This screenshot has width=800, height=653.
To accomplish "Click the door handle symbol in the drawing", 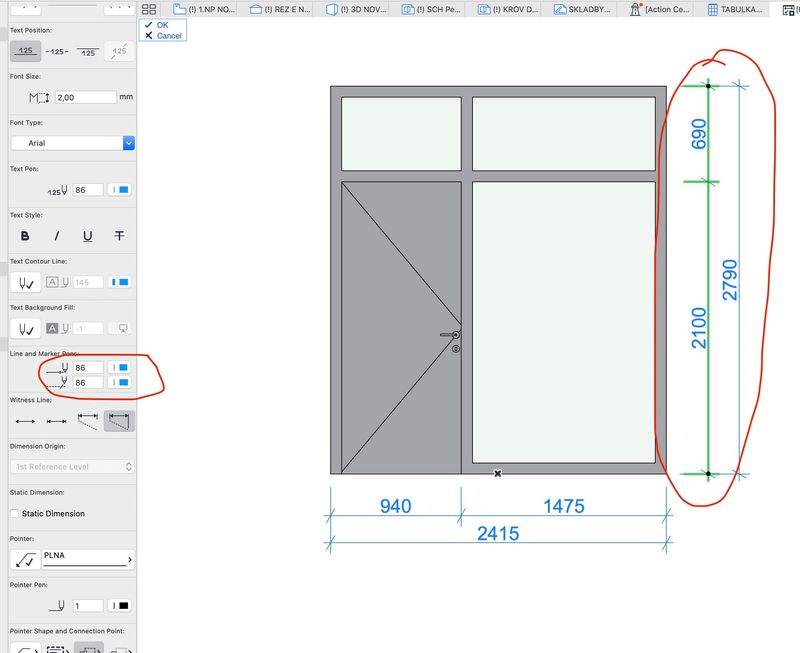I will pyautogui.click(x=451, y=335).
